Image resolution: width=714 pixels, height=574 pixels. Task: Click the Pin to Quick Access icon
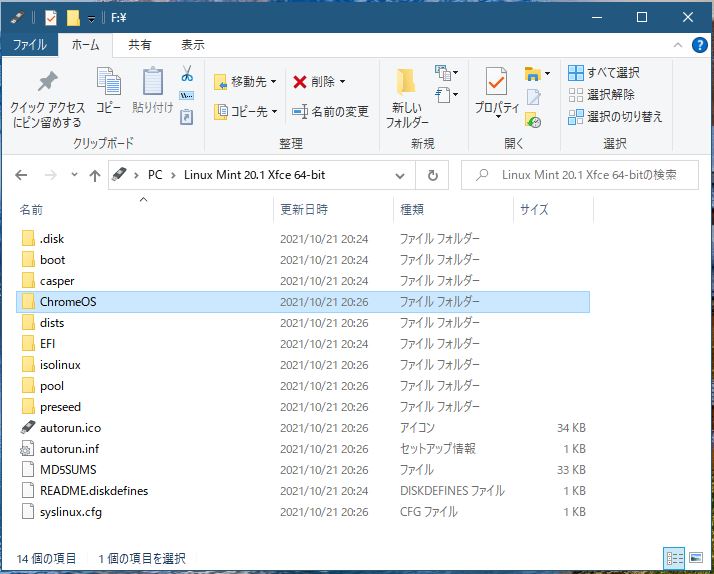(46, 84)
